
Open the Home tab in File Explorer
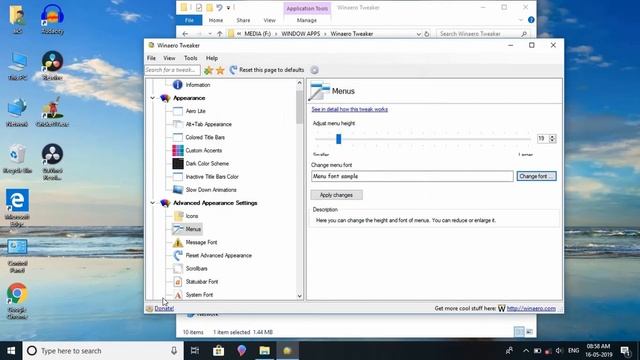tap(216, 20)
